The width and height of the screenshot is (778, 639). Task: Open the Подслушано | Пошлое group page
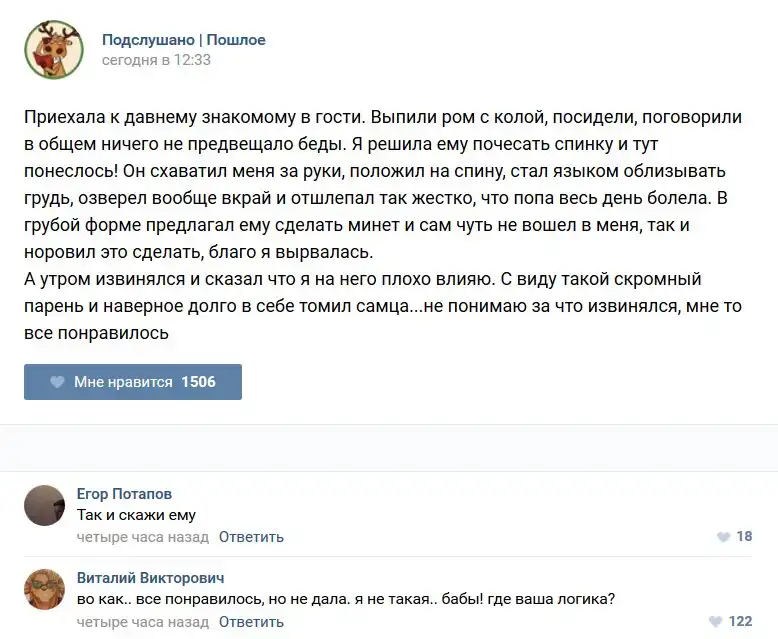[183, 40]
